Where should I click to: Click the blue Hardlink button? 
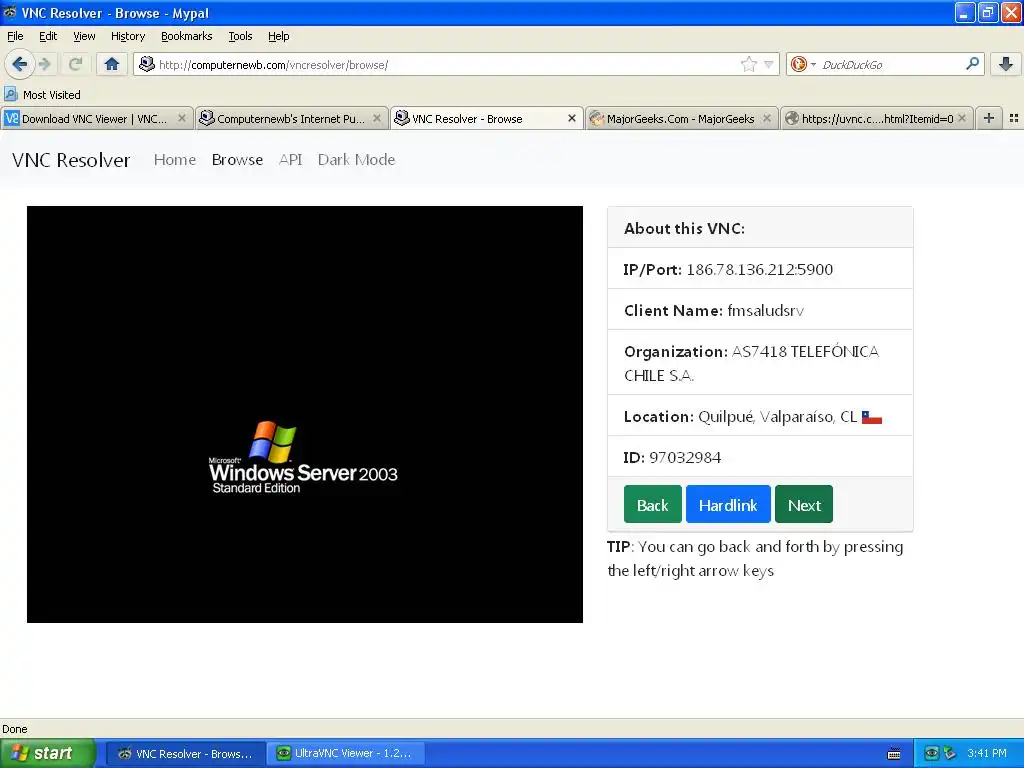pyautogui.click(x=728, y=504)
